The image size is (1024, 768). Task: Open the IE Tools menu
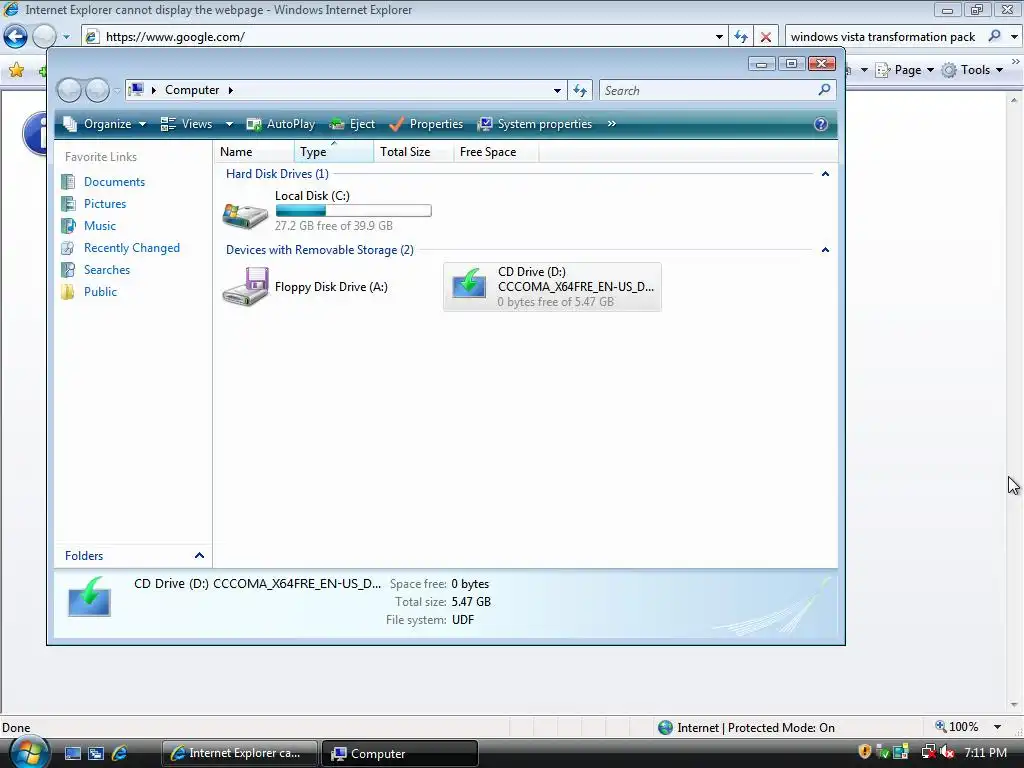click(x=972, y=70)
